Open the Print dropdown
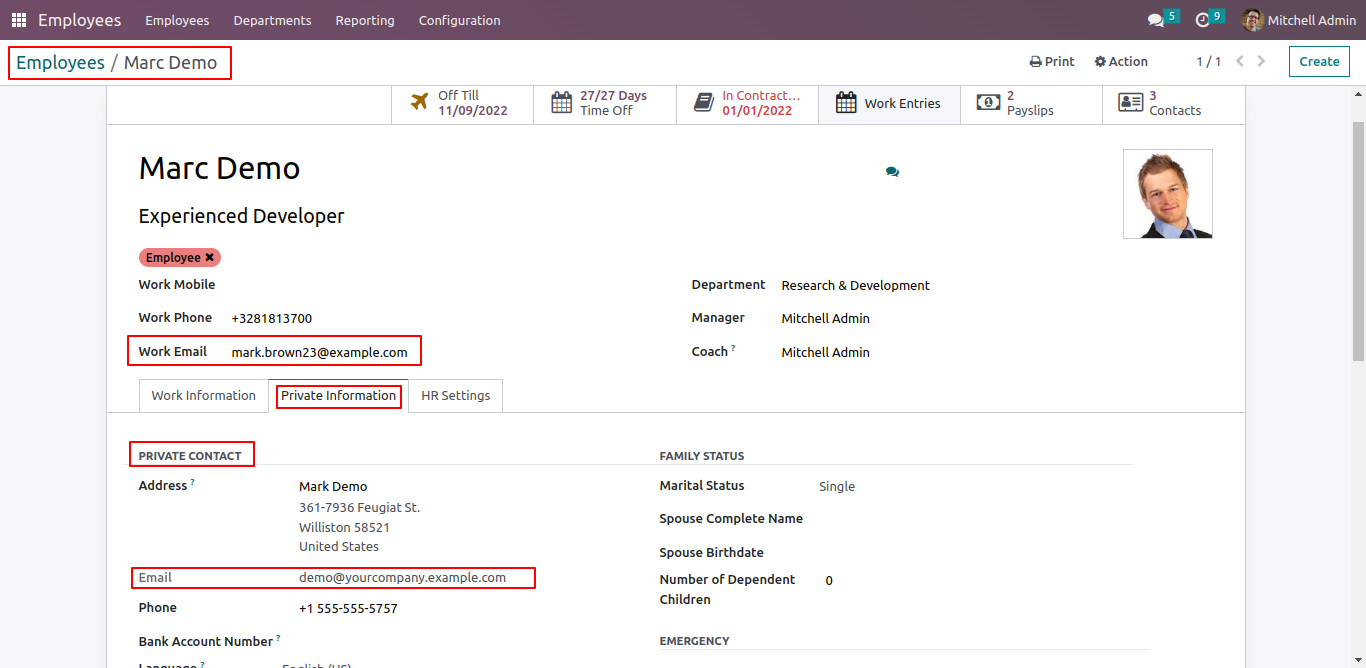The width and height of the screenshot is (1366, 668). (x=1052, y=62)
